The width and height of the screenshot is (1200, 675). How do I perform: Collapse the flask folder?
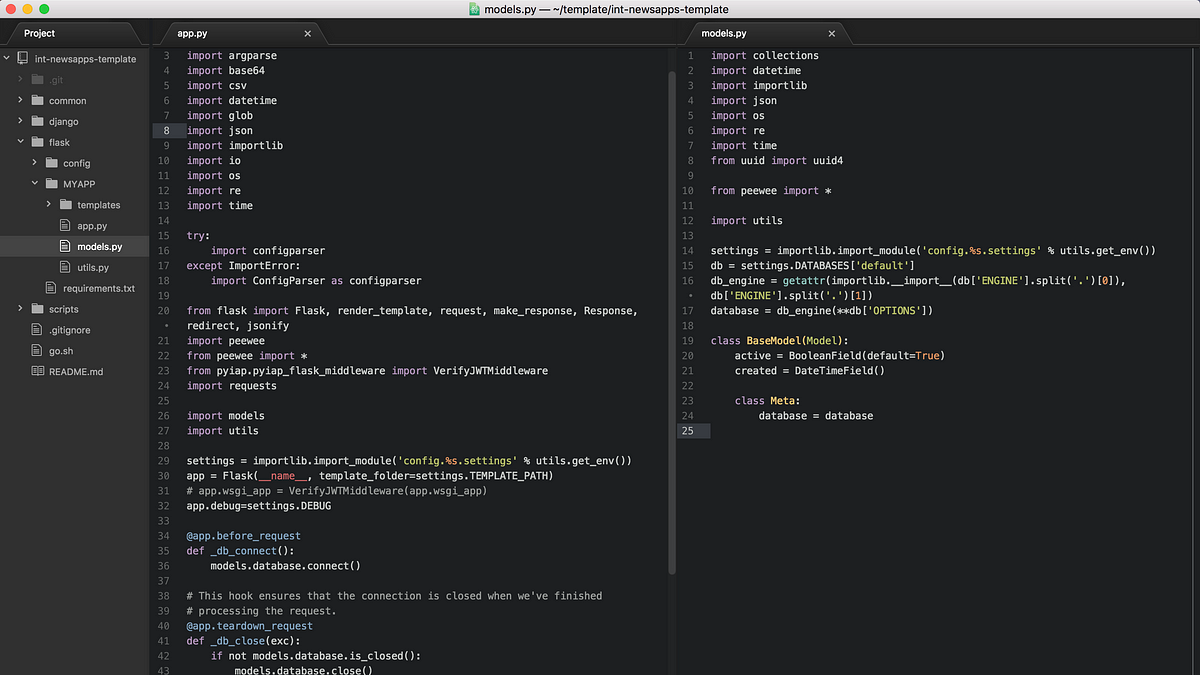pos(20,143)
